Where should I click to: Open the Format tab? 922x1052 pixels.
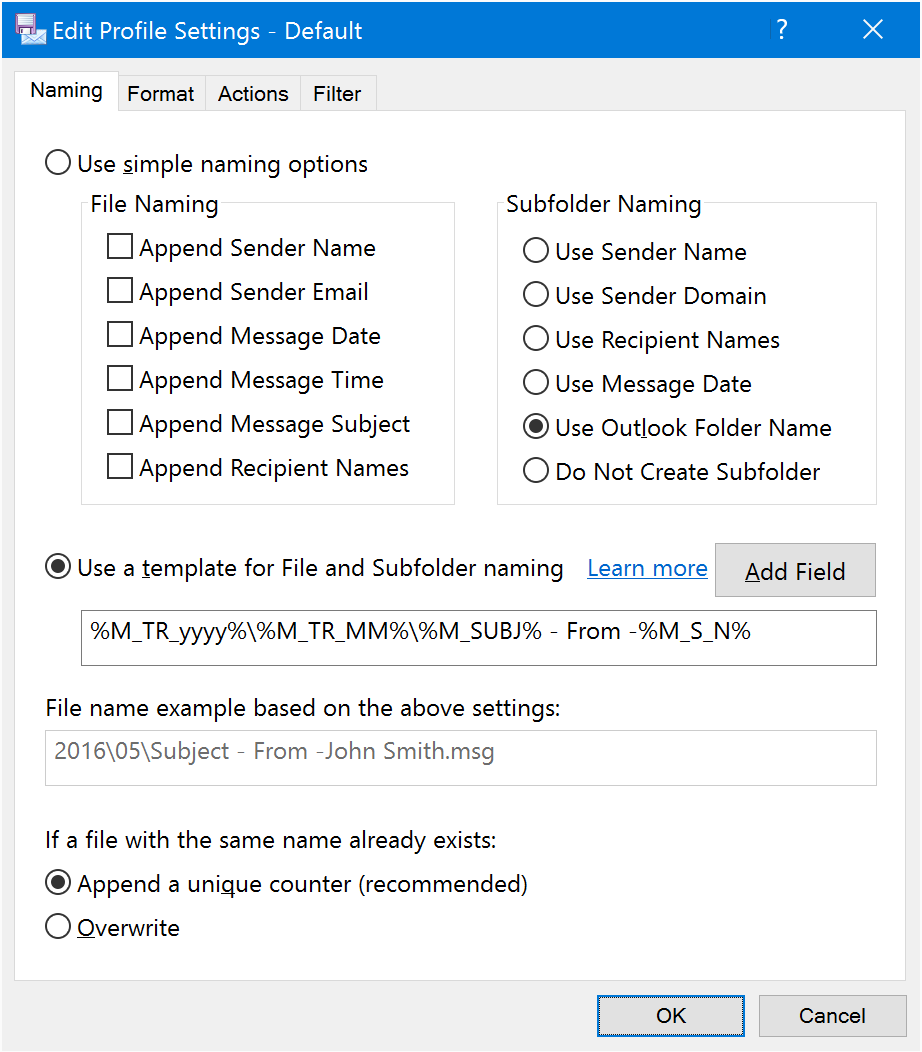[160, 93]
